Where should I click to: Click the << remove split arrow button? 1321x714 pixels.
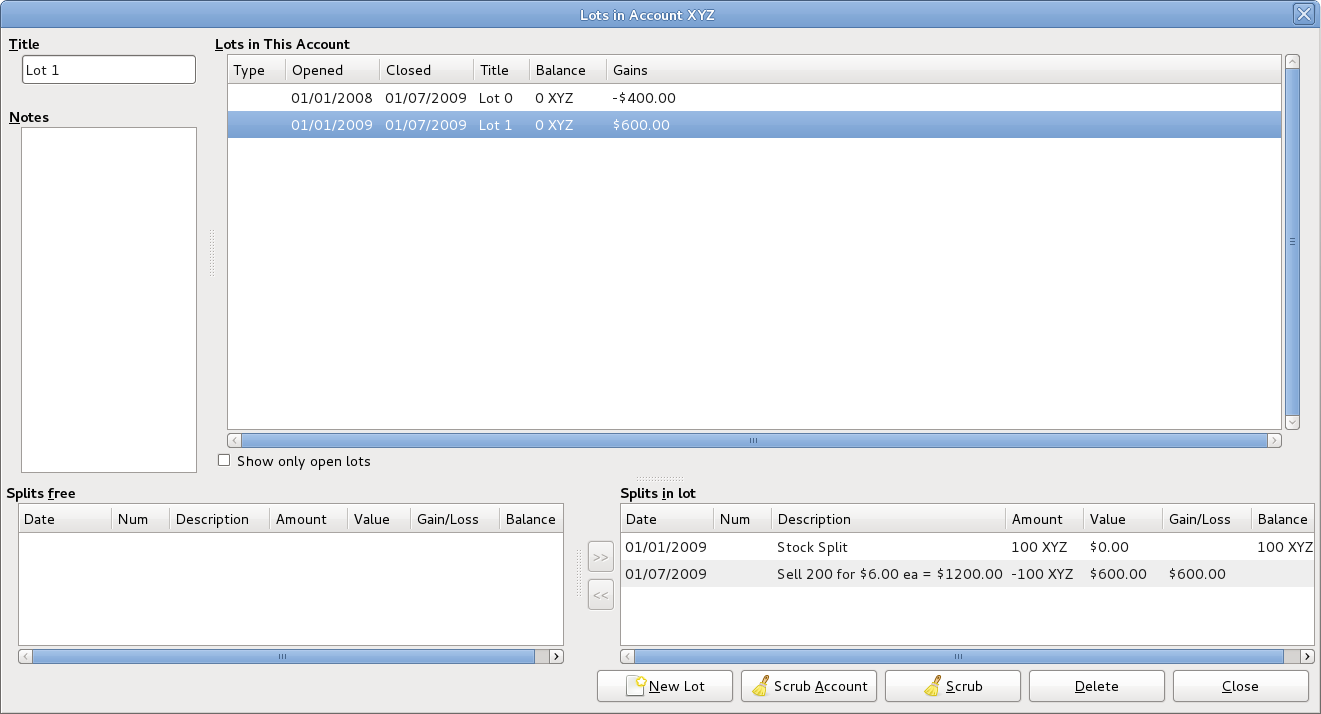[x=600, y=595]
